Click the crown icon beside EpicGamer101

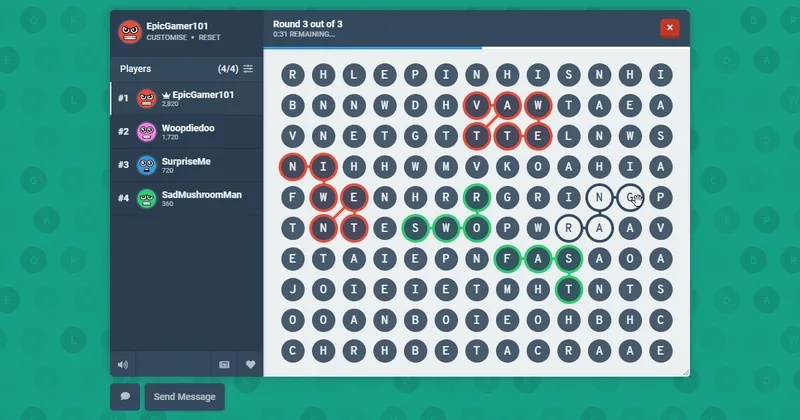click(166, 95)
